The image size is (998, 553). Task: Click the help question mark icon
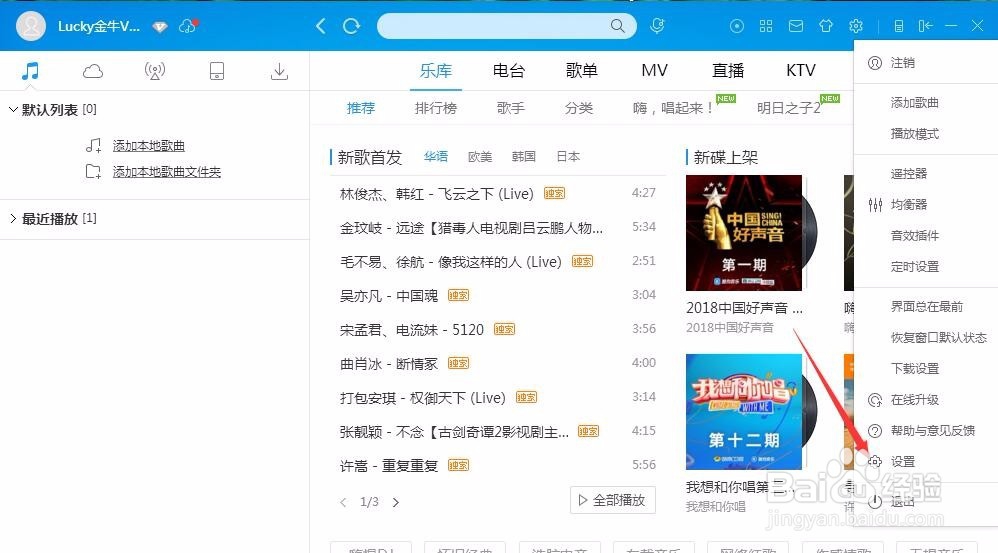point(875,431)
